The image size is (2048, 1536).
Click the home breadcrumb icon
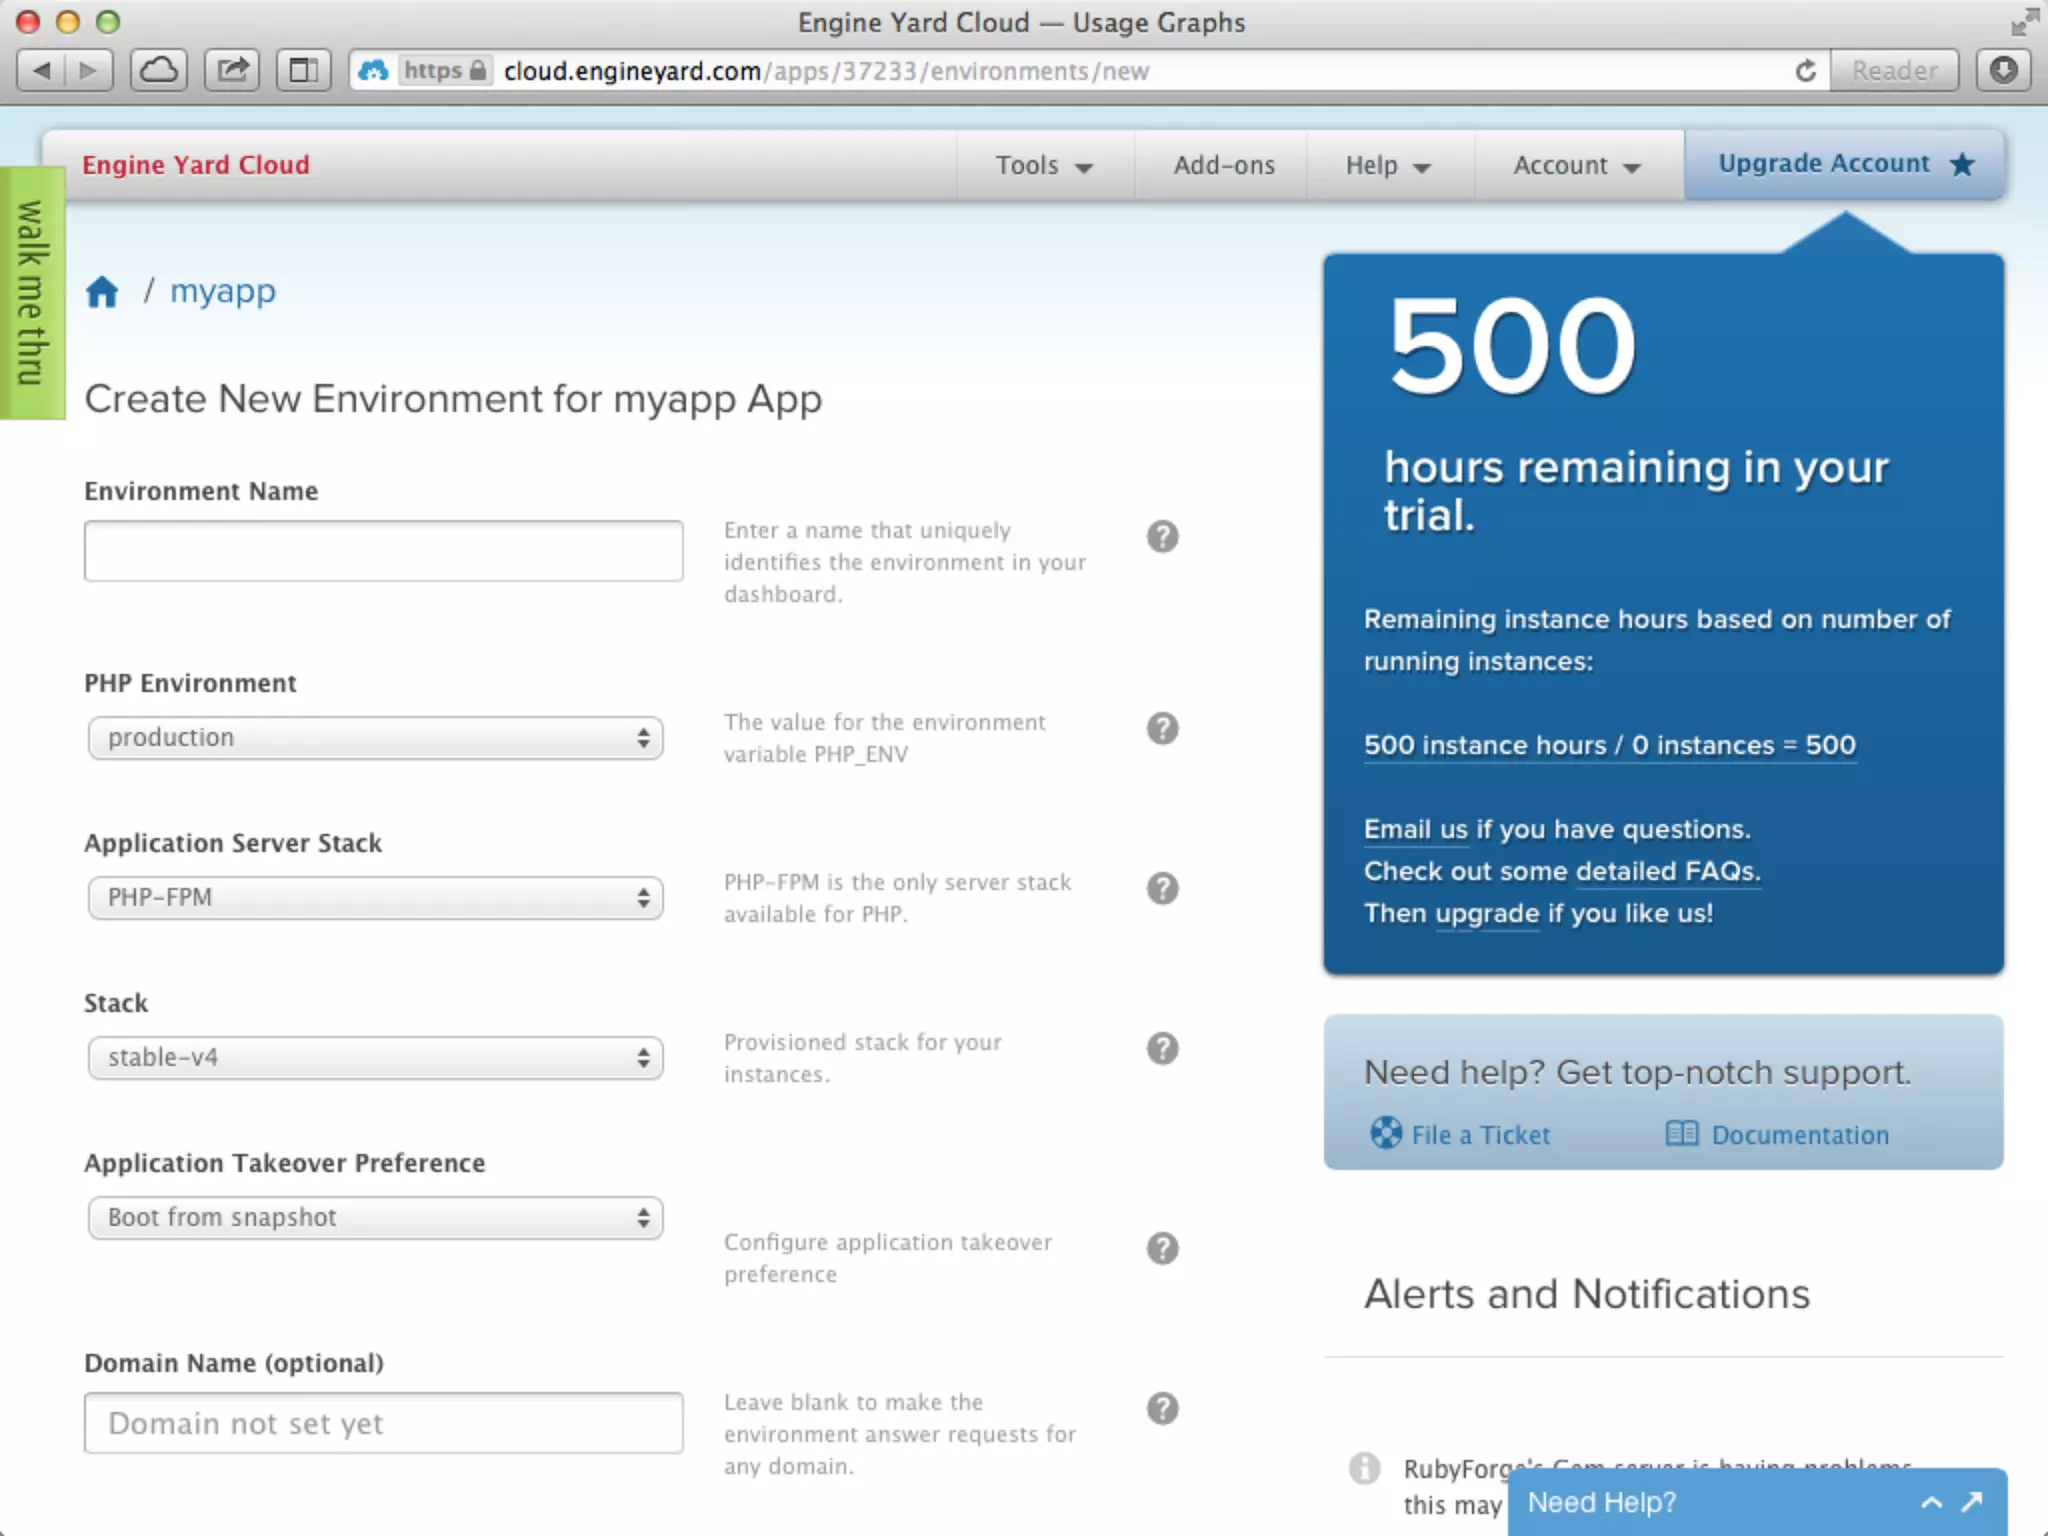coord(102,292)
